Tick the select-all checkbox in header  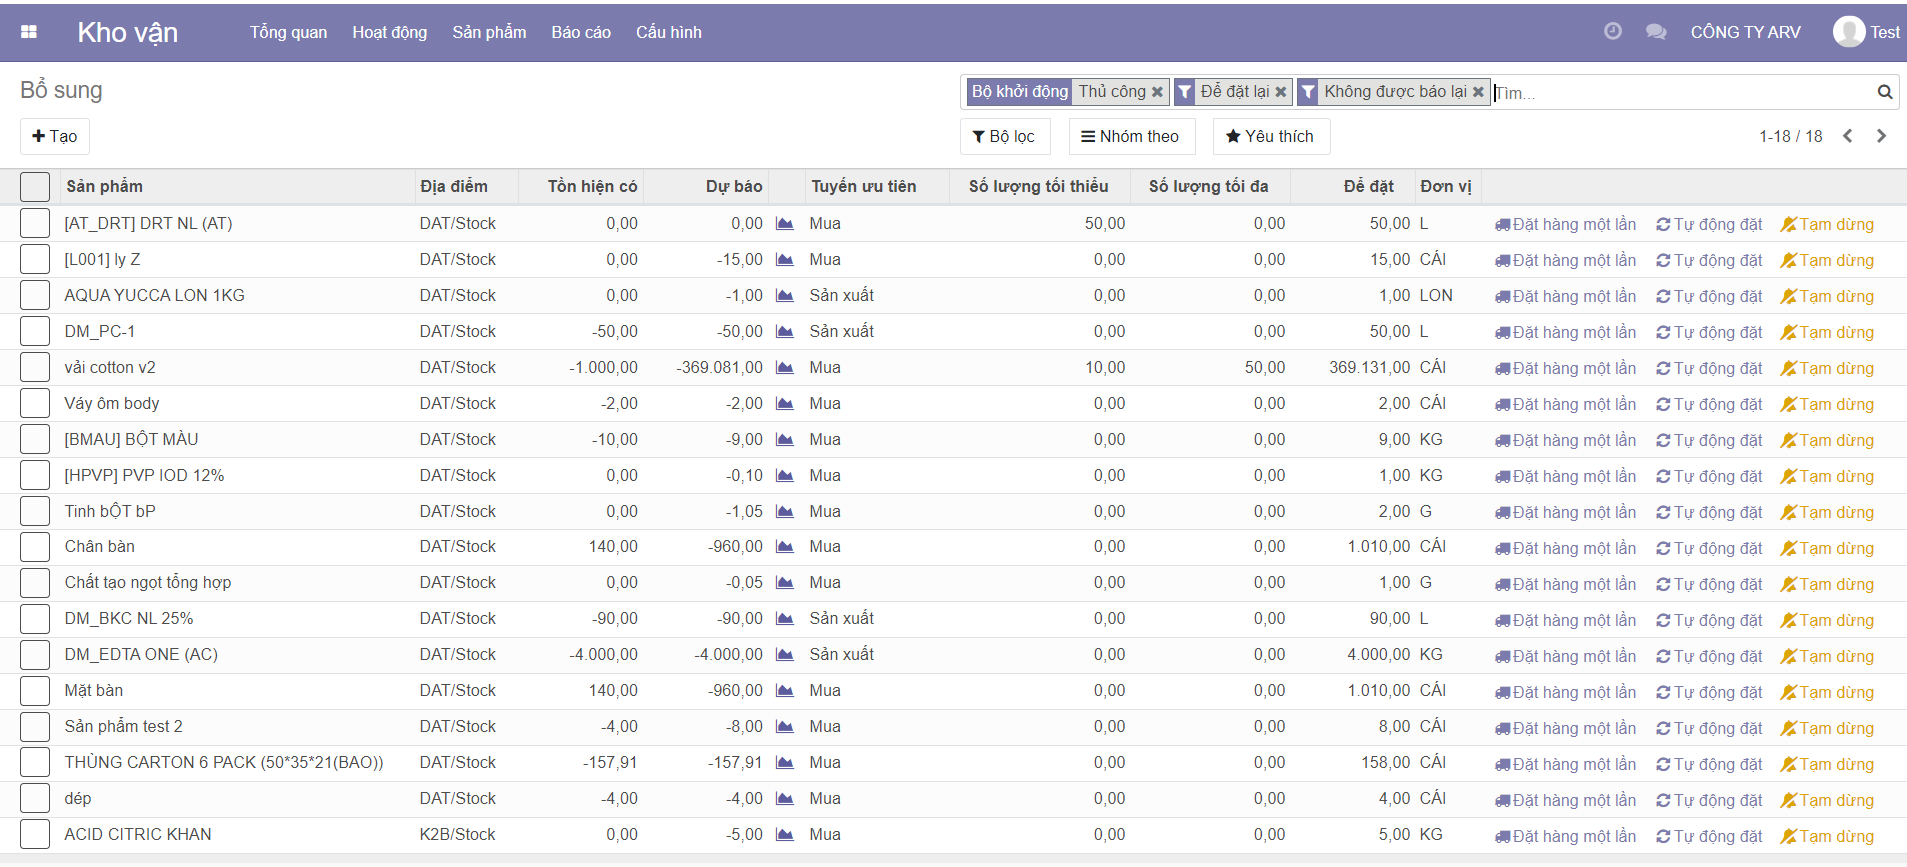coord(35,187)
